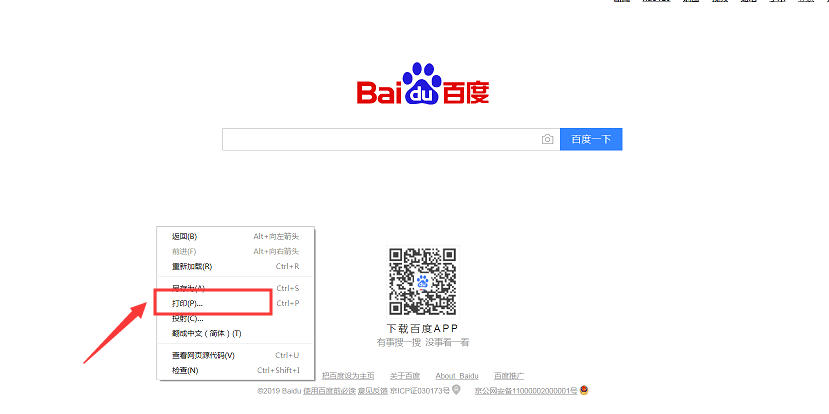
Task: Click the Baidu app QR code
Action: click(x=422, y=282)
